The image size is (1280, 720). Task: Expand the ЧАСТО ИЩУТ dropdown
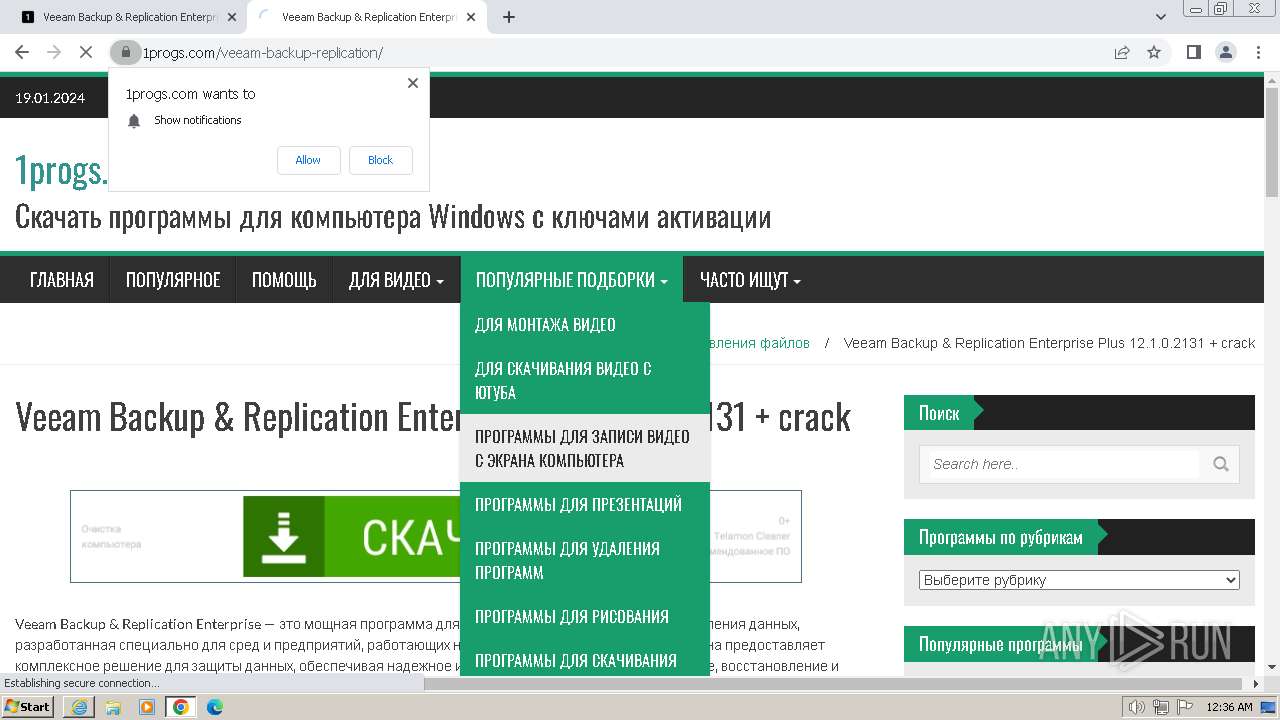(750, 280)
